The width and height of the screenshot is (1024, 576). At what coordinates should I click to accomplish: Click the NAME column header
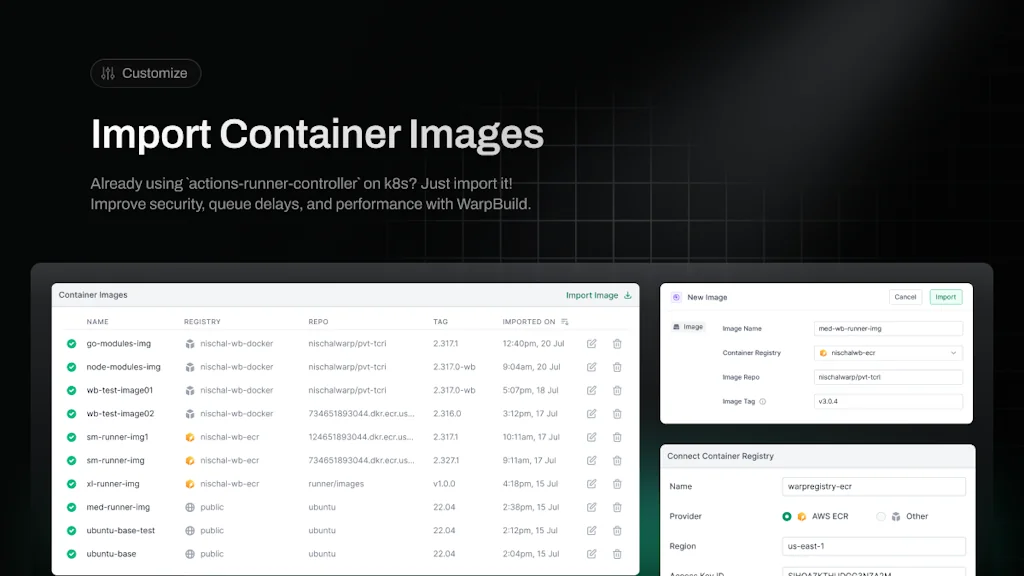pos(97,322)
